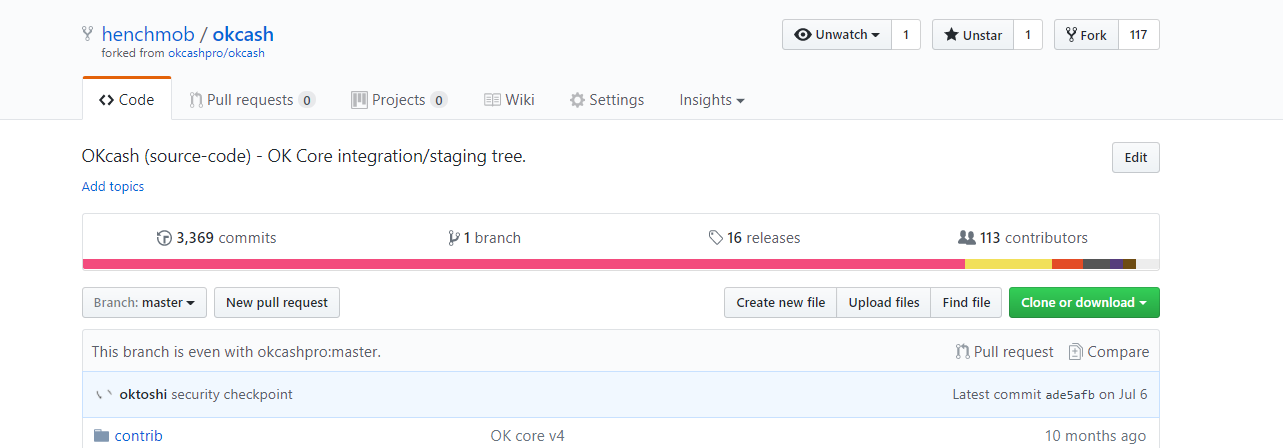This screenshot has height=448, width=1283.
Task: Go to okcashpro/okcash source repository
Action: (216, 53)
